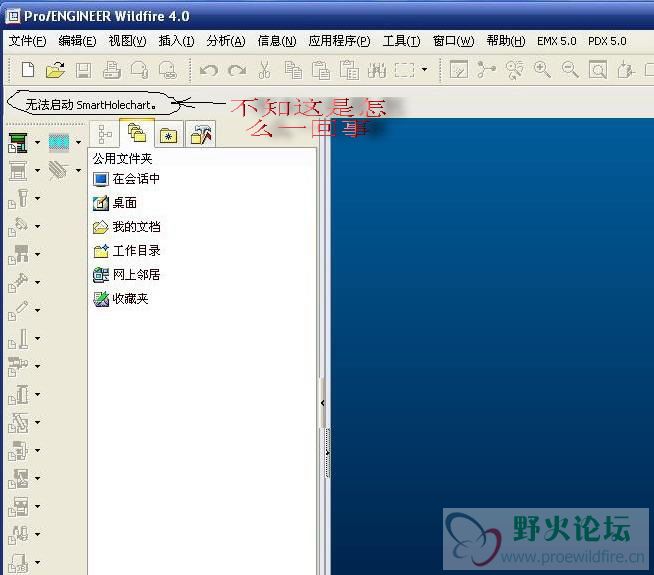This screenshot has height=575, width=654.
Task: Open the 工具(T) Tools menu
Action: coord(402,41)
